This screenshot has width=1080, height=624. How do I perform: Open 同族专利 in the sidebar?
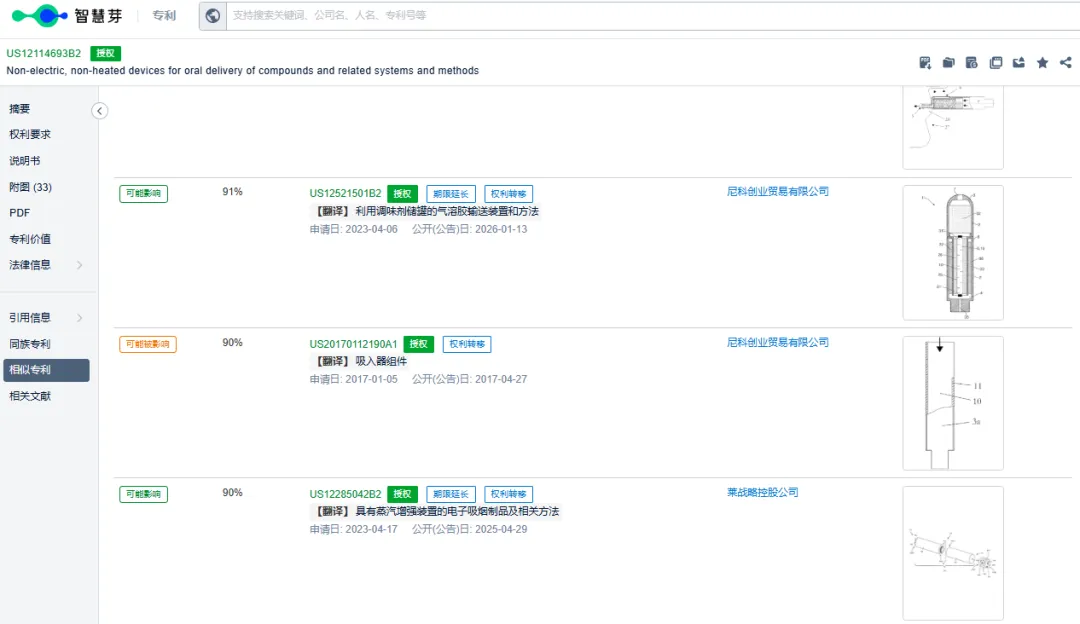pos(30,344)
